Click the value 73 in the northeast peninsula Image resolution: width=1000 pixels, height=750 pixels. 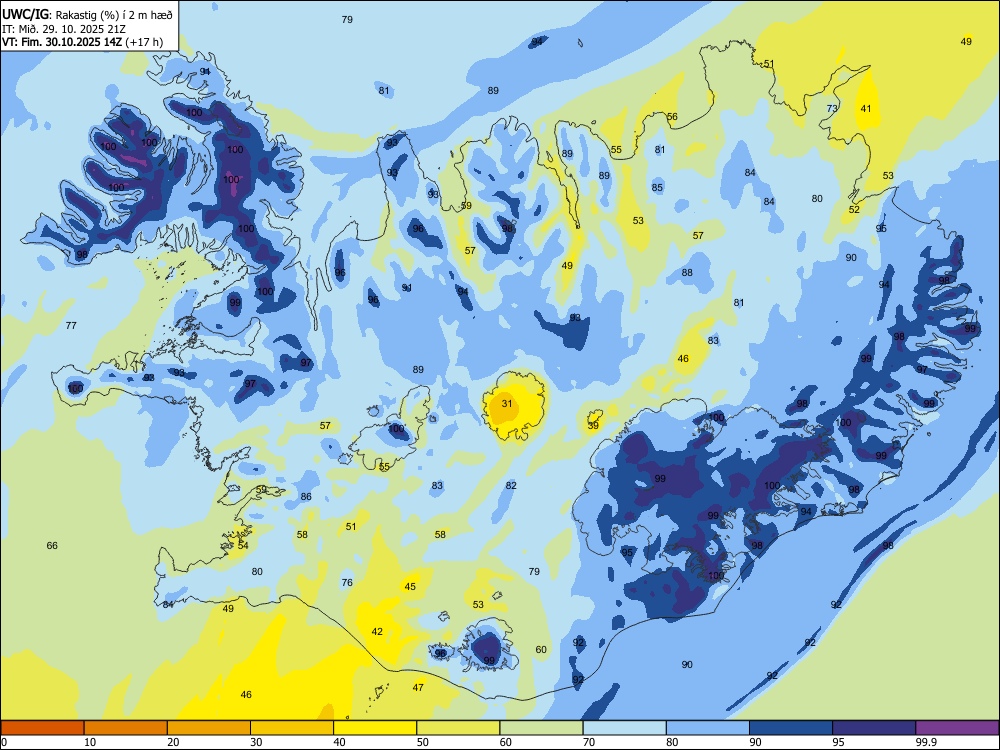pyautogui.click(x=832, y=108)
